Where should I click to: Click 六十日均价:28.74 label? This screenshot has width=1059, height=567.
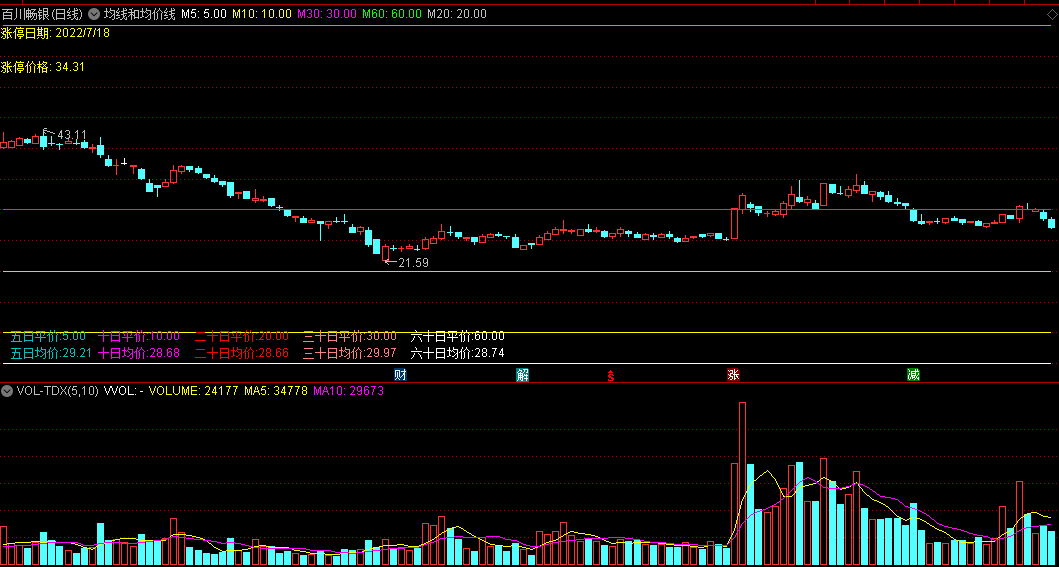pos(458,353)
